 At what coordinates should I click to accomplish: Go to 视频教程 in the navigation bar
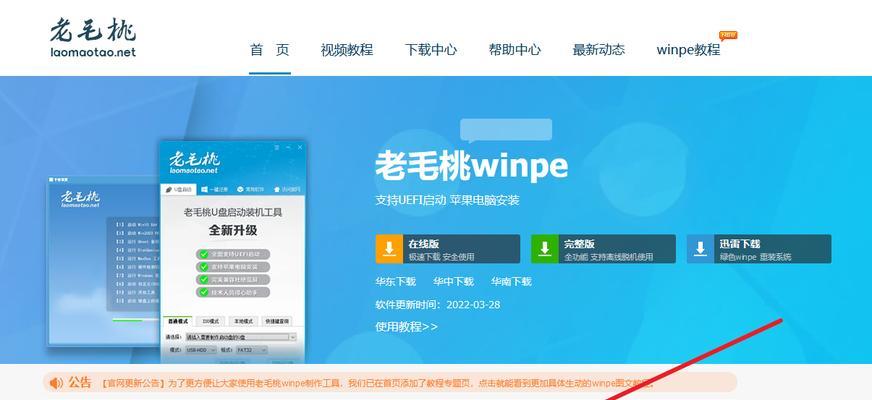346,50
